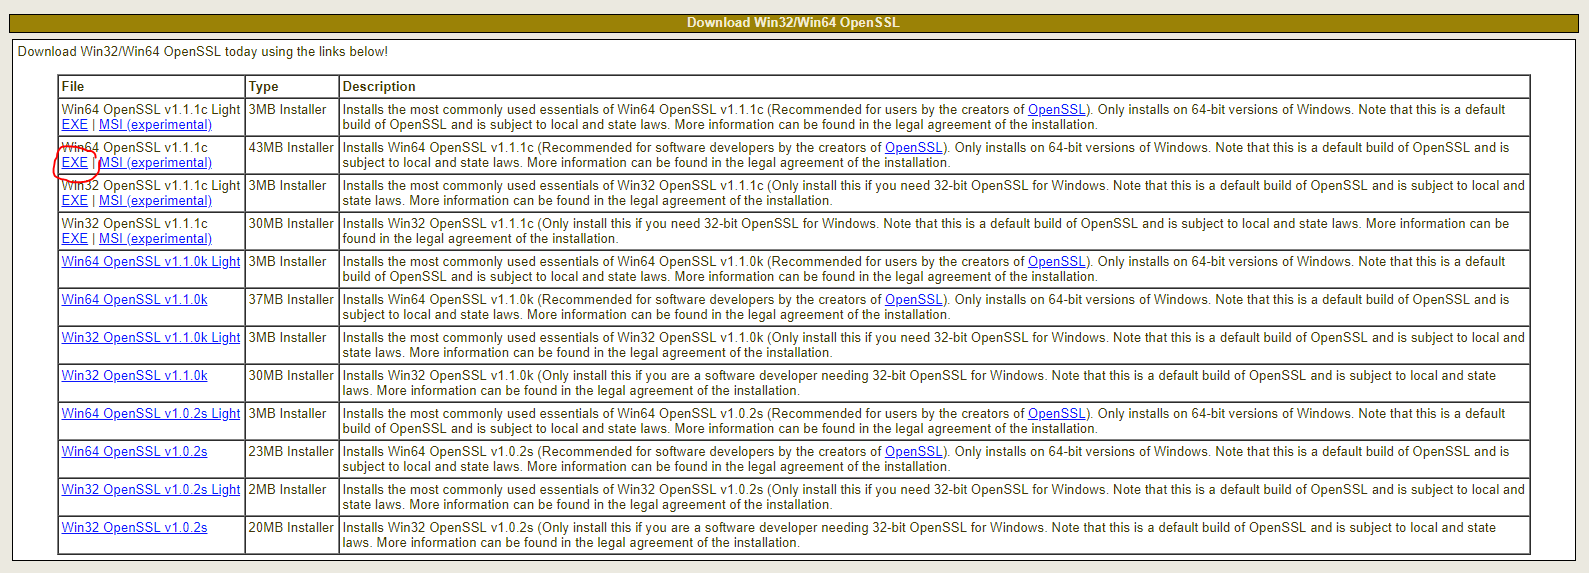Open Win64 OpenSSL v1.0.2s Light link

pyautogui.click(x=151, y=414)
